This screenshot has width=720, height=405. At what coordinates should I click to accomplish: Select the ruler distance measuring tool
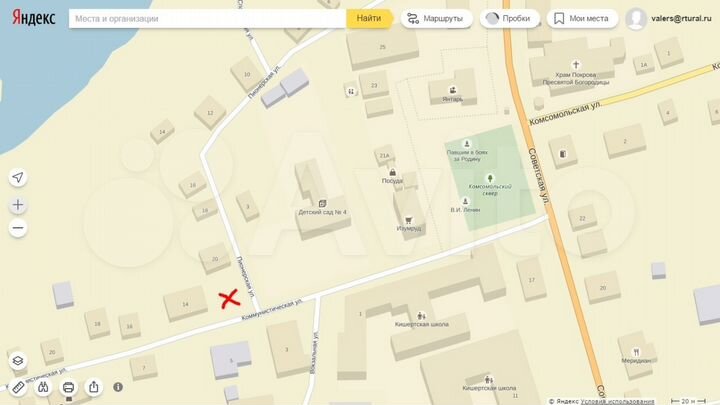[x=18, y=387]
